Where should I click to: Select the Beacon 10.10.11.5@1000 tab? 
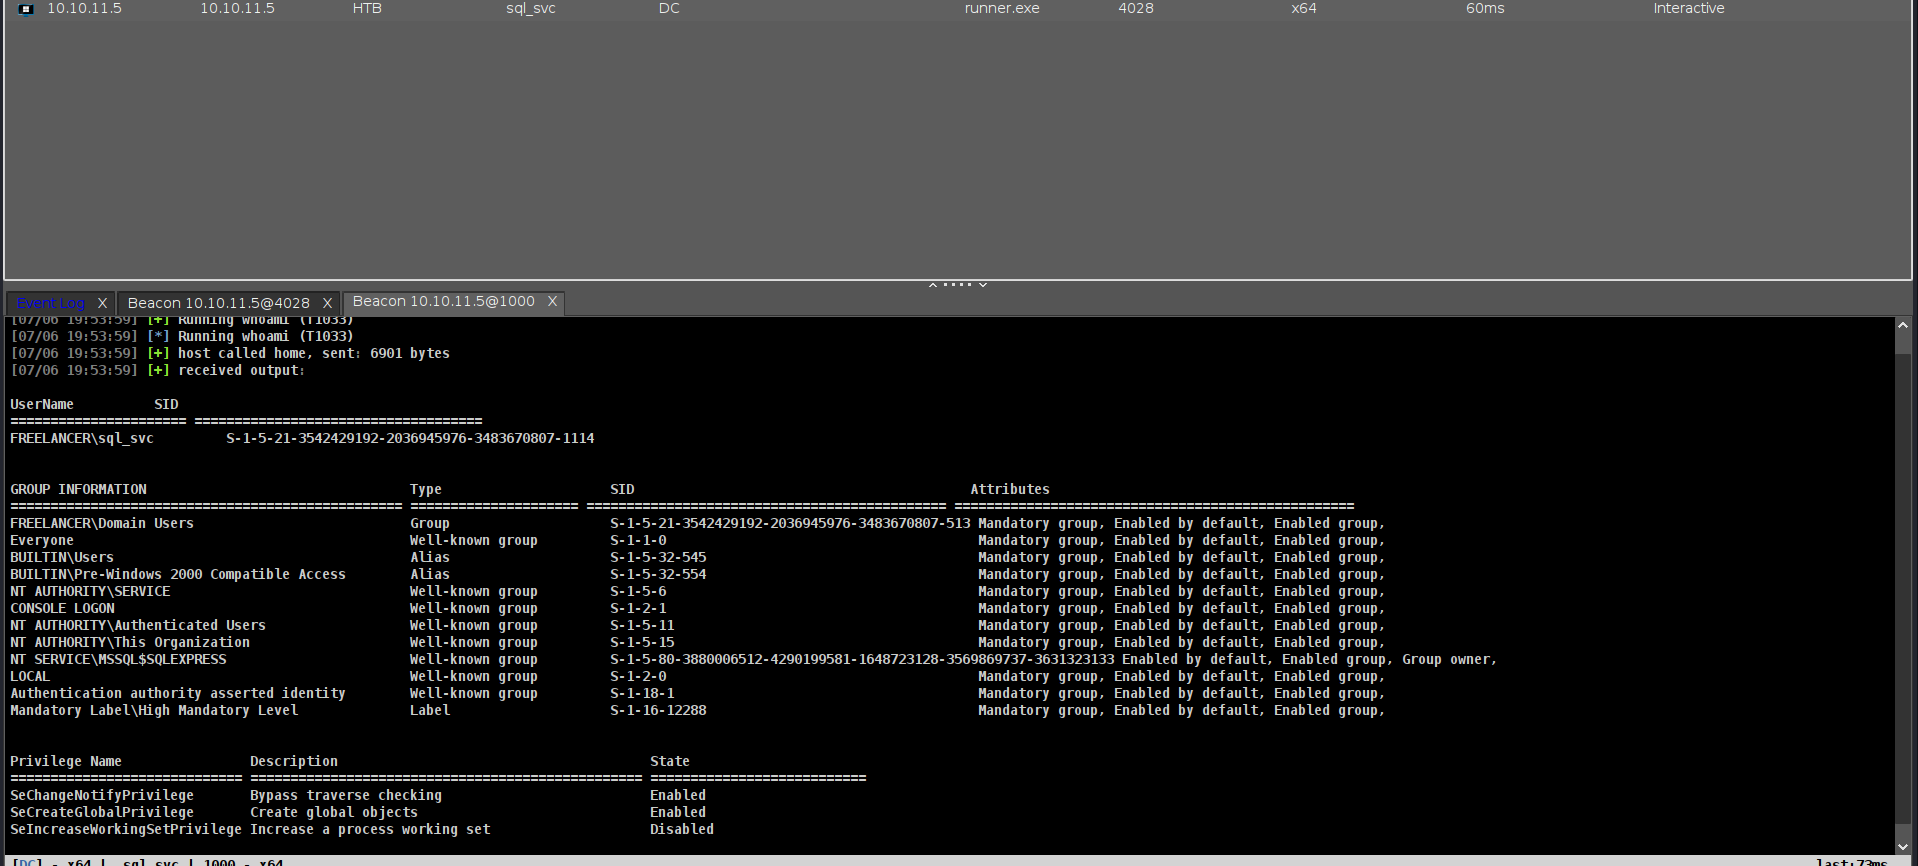[444, 301]
